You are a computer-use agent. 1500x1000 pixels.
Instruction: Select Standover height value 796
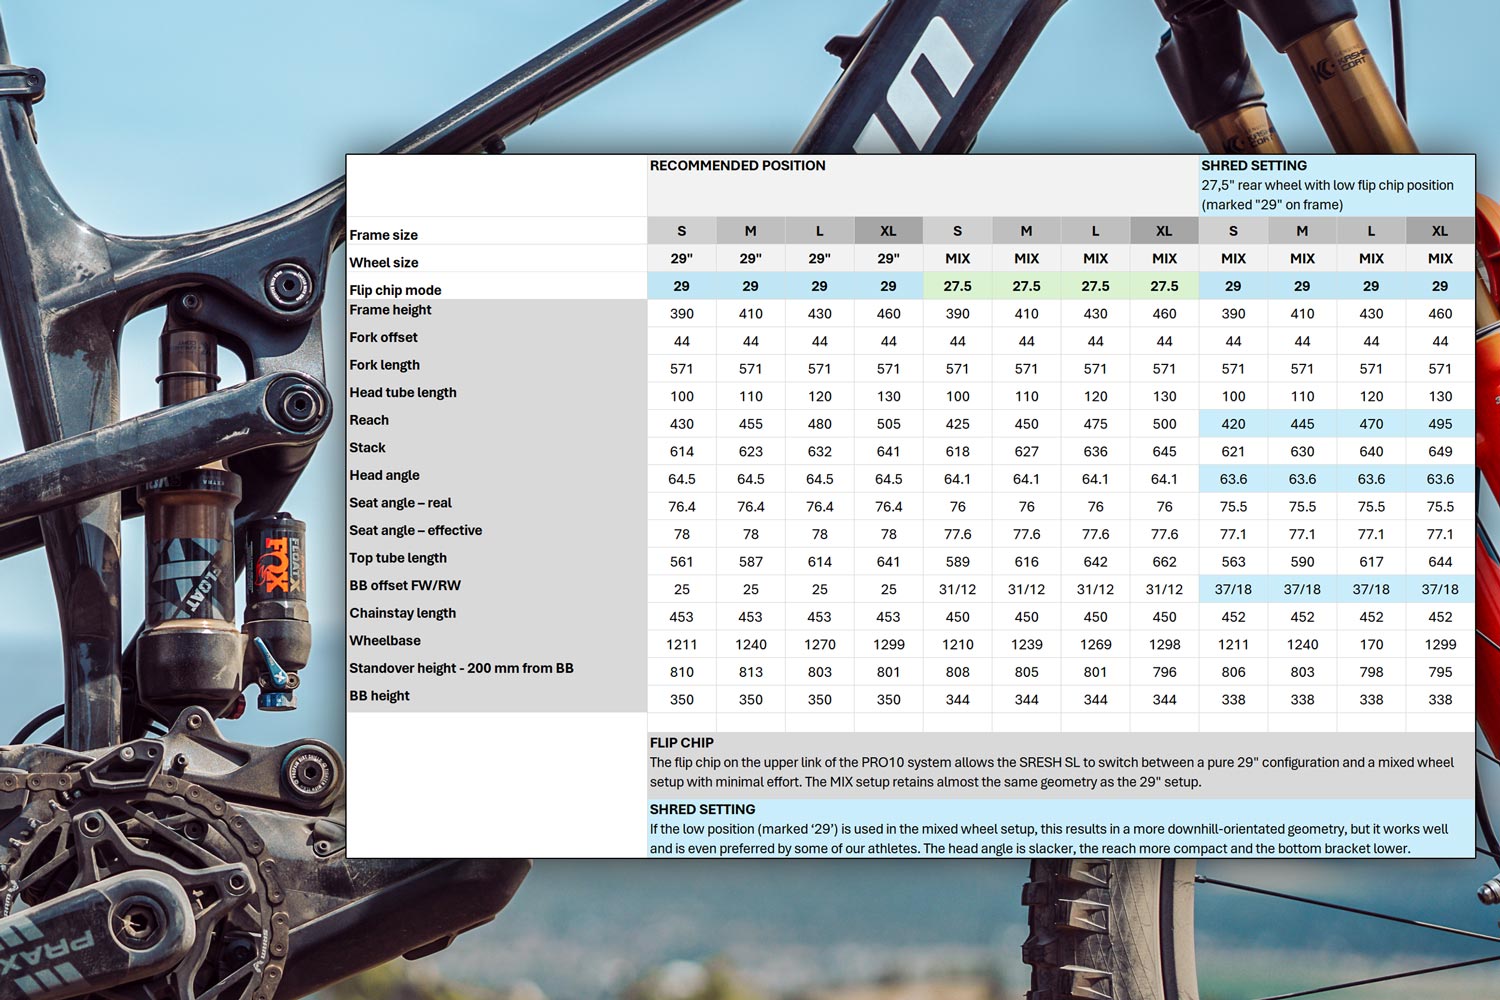[x=1165, y=673]
